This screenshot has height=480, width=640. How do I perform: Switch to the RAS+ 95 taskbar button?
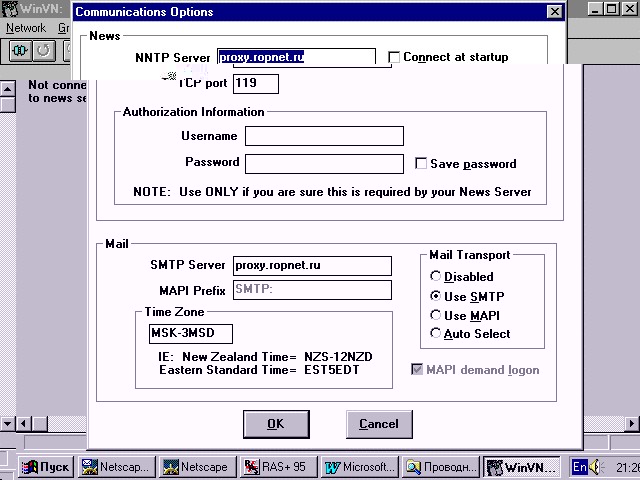coord(278,467)
